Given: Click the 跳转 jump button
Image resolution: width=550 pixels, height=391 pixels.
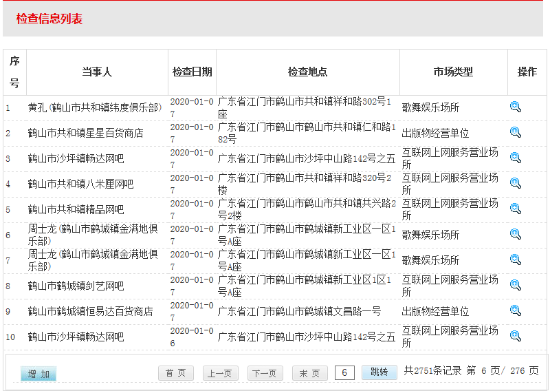Looking at the screenshot, I should [379, 372].
